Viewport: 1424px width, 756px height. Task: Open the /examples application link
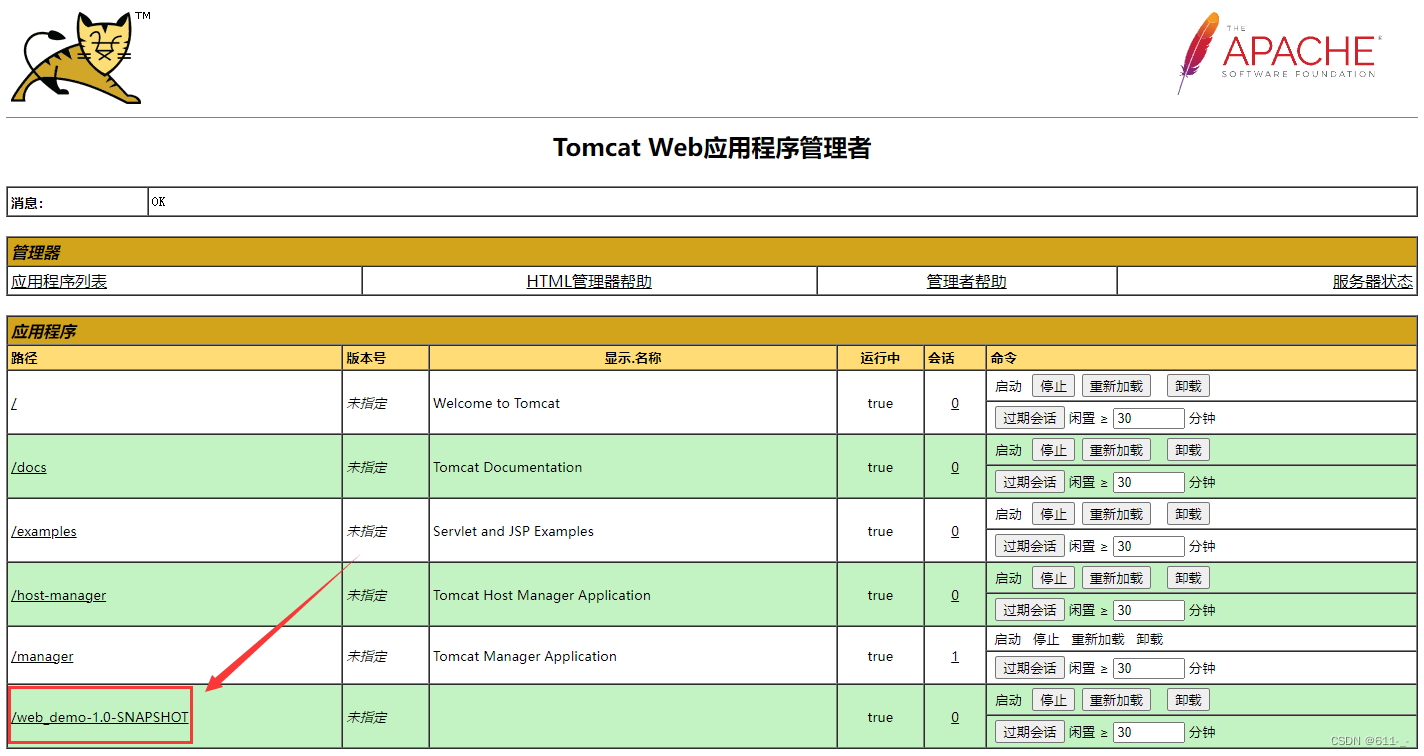pos(44,532)
